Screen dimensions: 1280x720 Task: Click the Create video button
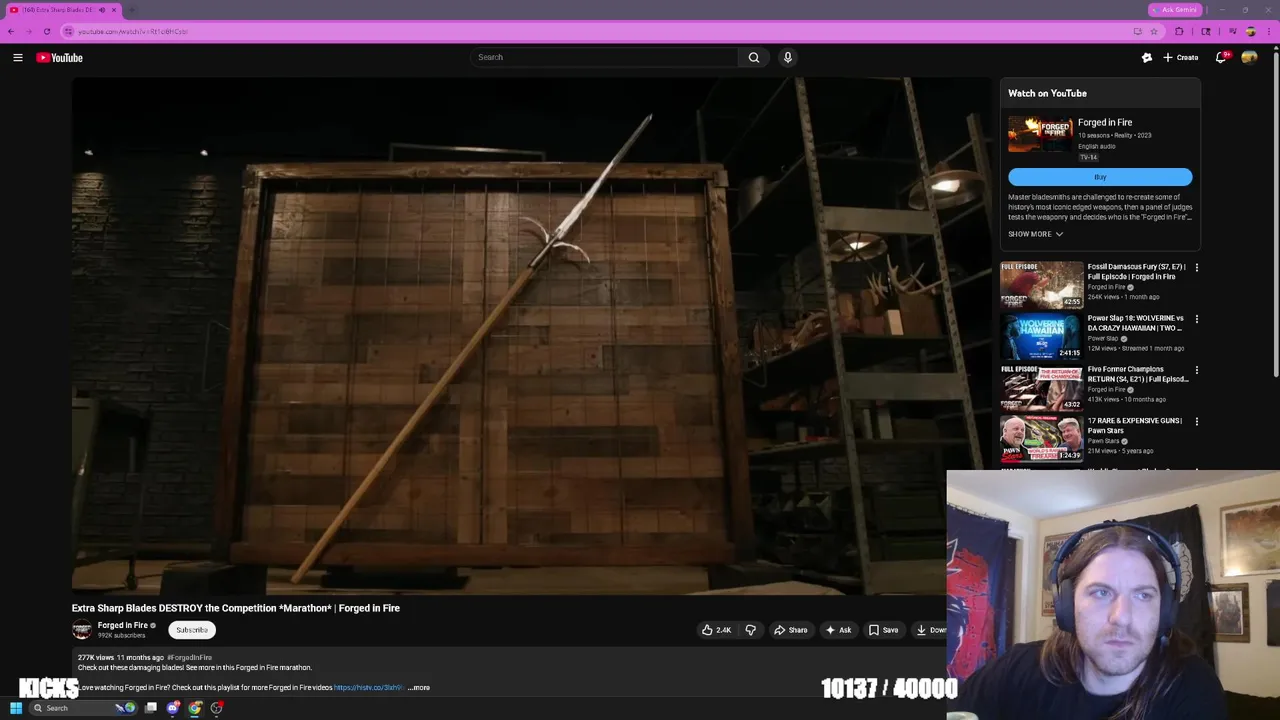(x=1181, y=58)
